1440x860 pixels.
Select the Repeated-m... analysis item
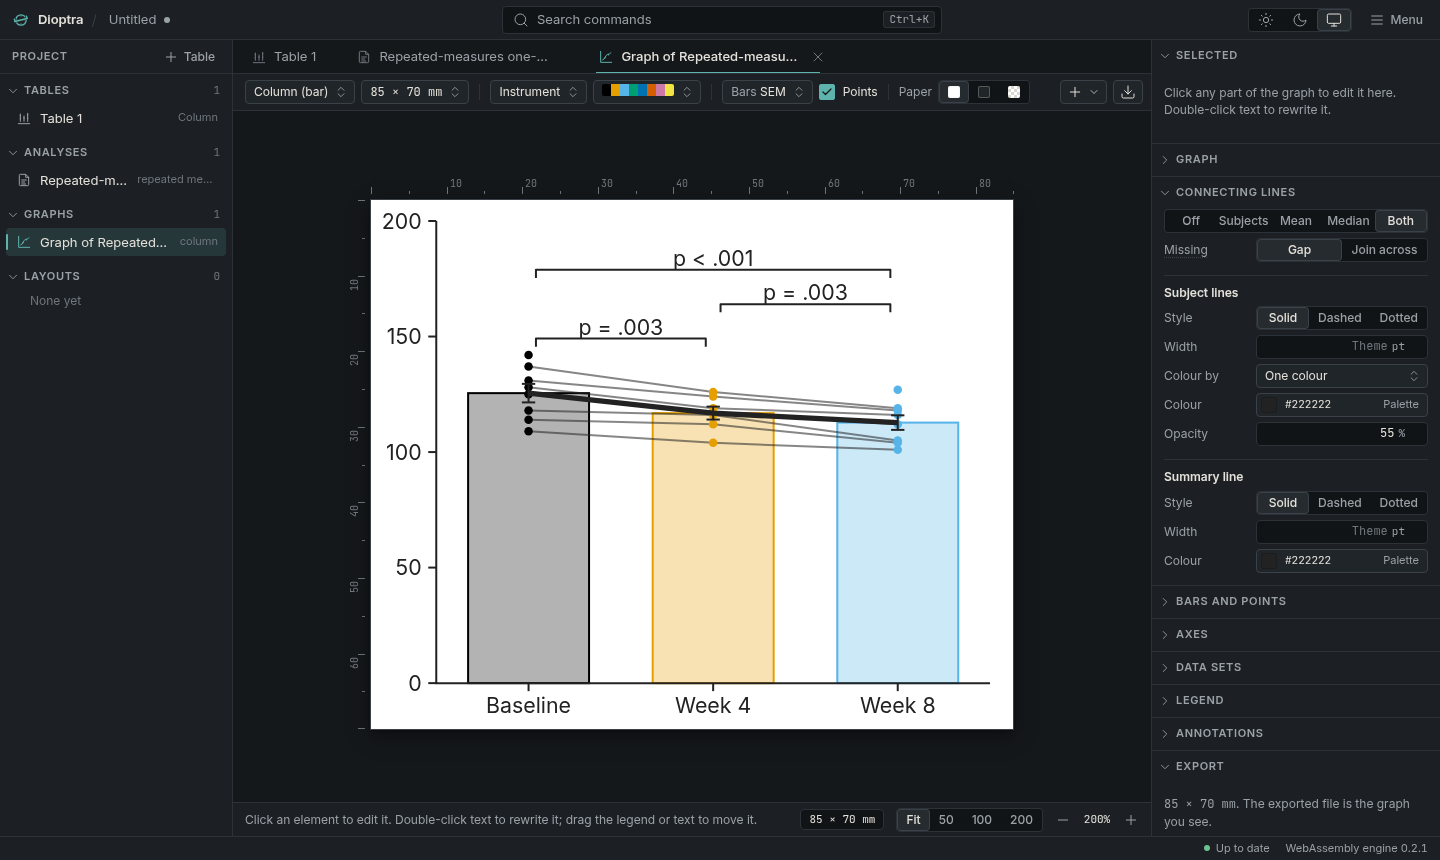pos(116,180)
